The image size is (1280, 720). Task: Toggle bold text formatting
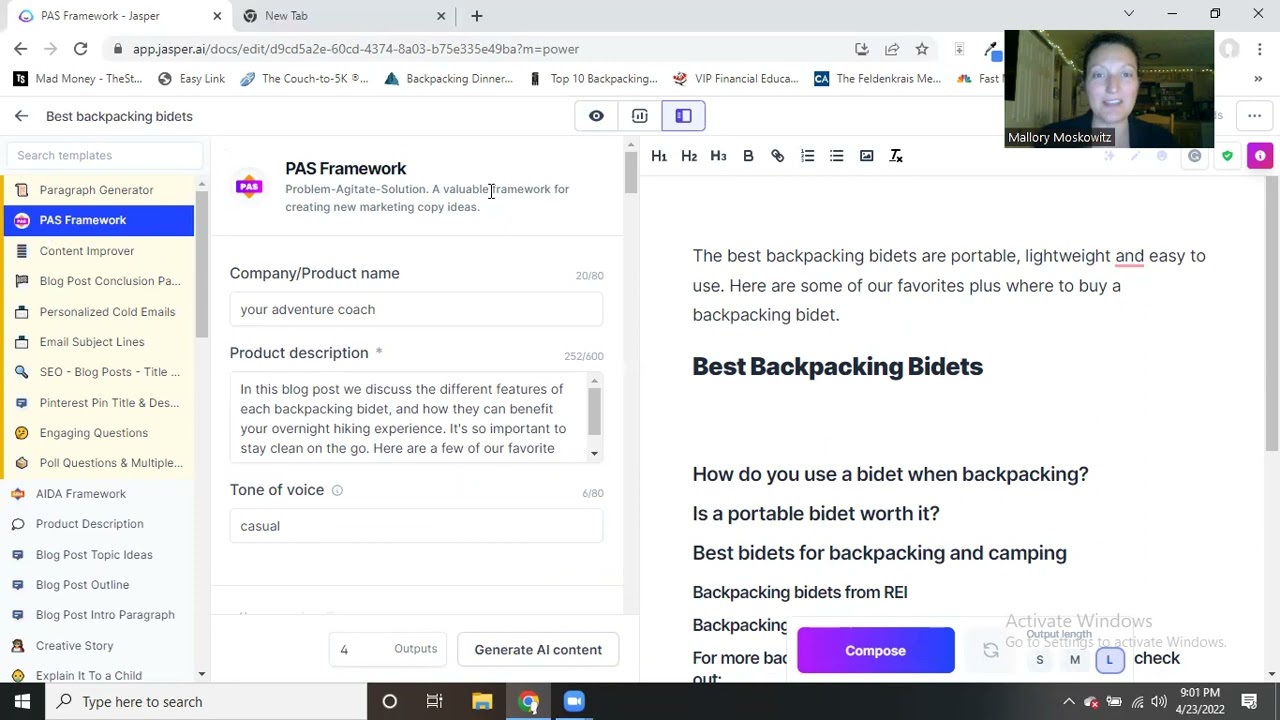coord(748,156)
